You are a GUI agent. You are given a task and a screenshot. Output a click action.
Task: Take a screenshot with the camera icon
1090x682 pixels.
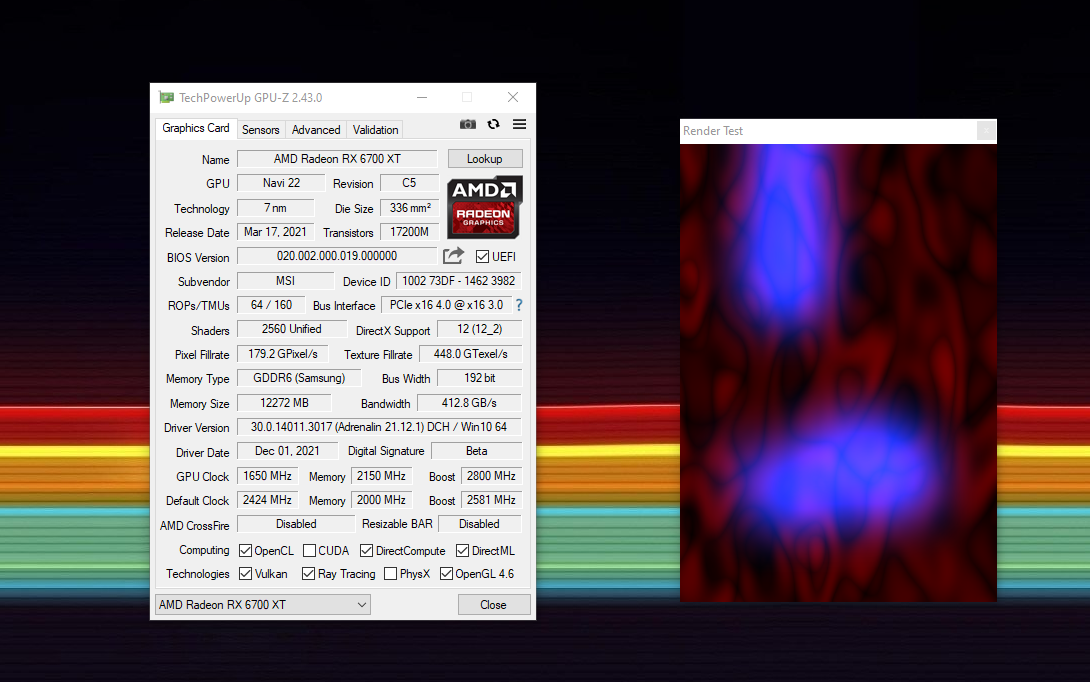click(x=468, y=124)
